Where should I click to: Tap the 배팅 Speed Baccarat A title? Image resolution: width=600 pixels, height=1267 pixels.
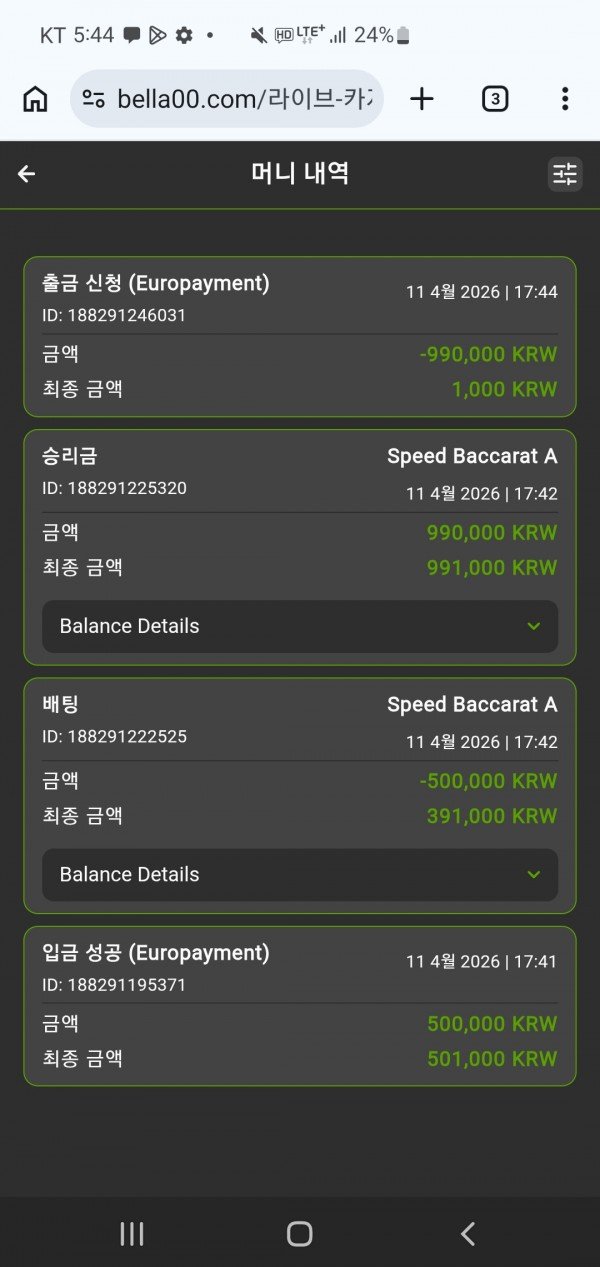[472, 705]
